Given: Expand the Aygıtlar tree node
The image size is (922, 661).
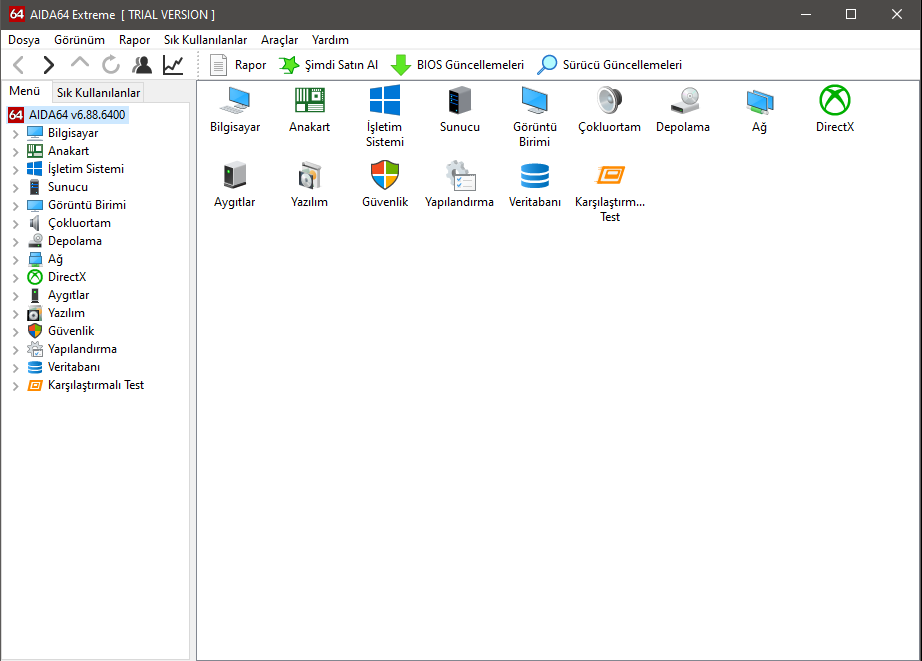Looking at the screenshot, I should (15, 296).
